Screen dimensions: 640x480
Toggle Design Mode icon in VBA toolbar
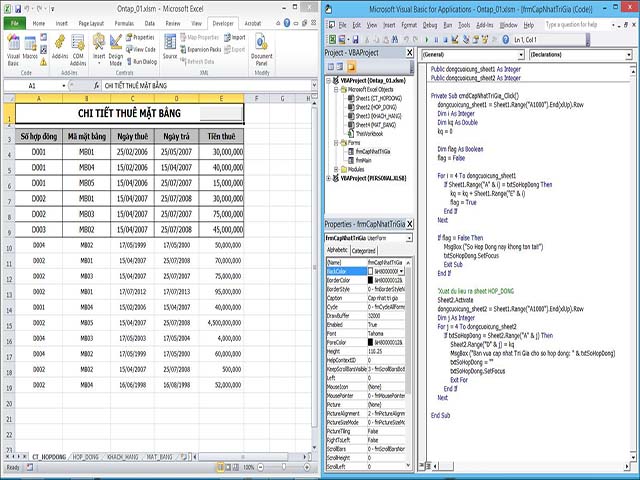(455, 40)
